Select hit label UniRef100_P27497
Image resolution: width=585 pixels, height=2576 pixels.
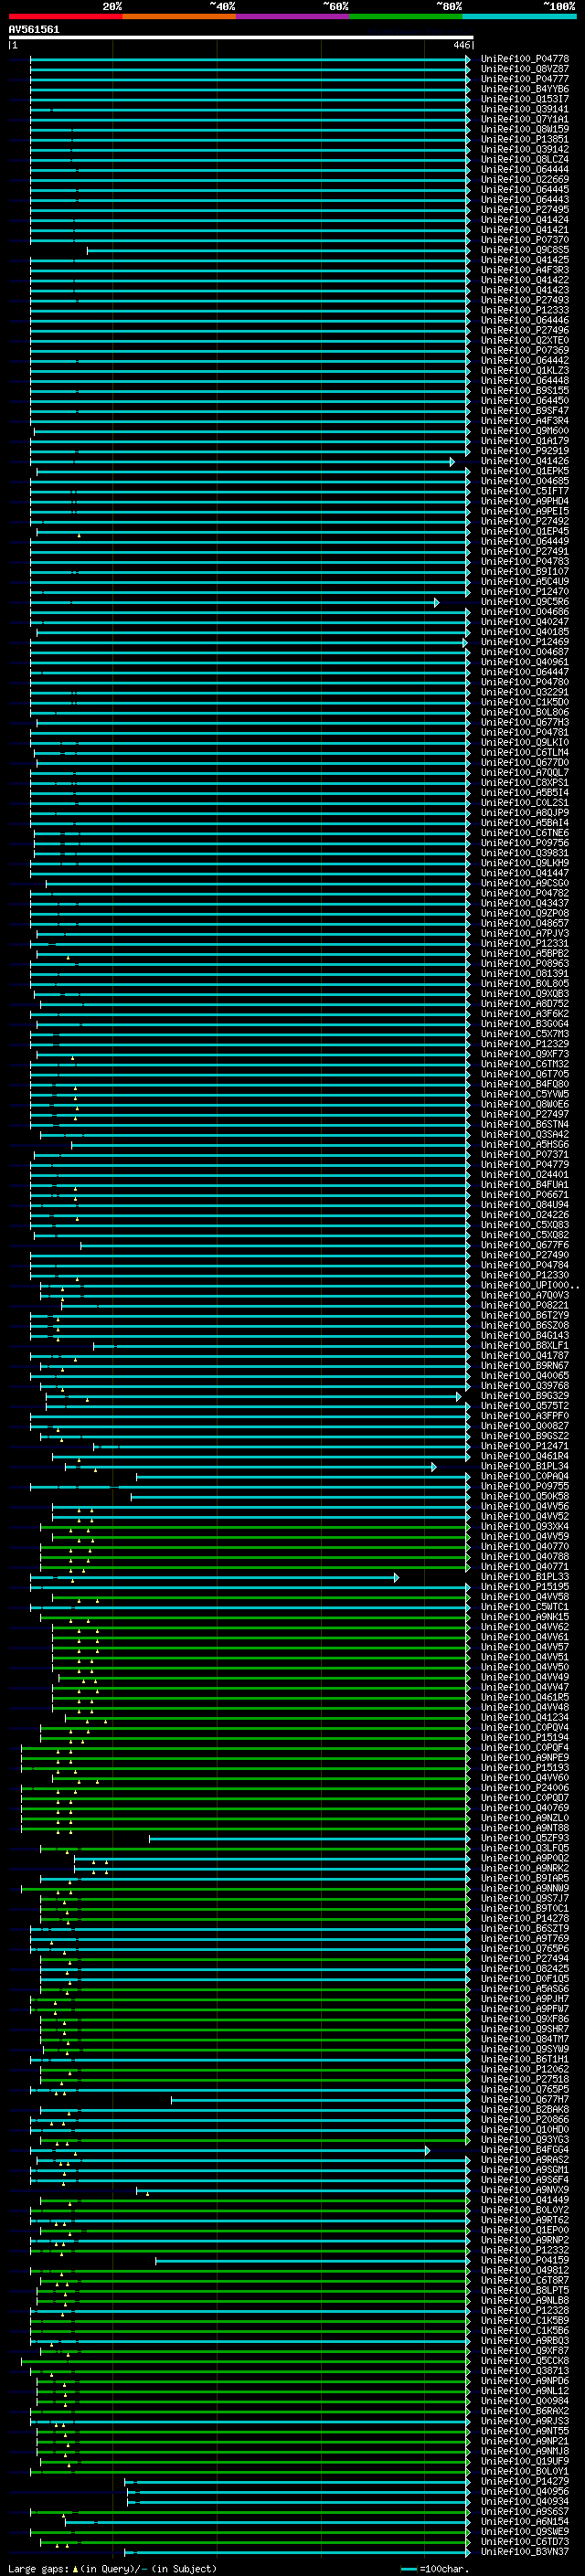click(x=525, y=1114)
